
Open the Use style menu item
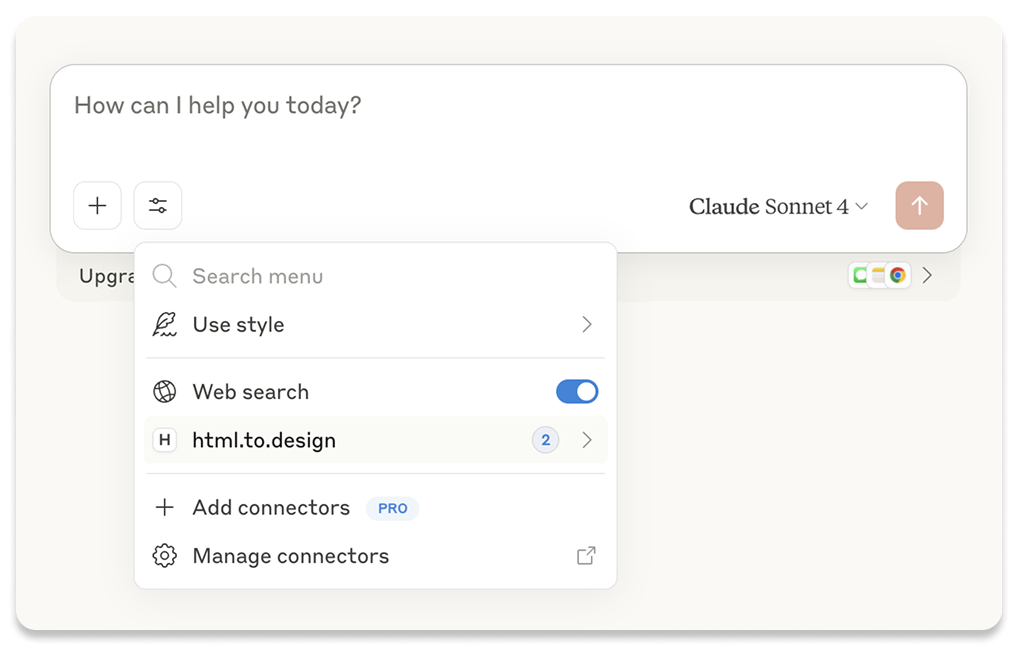375,324
